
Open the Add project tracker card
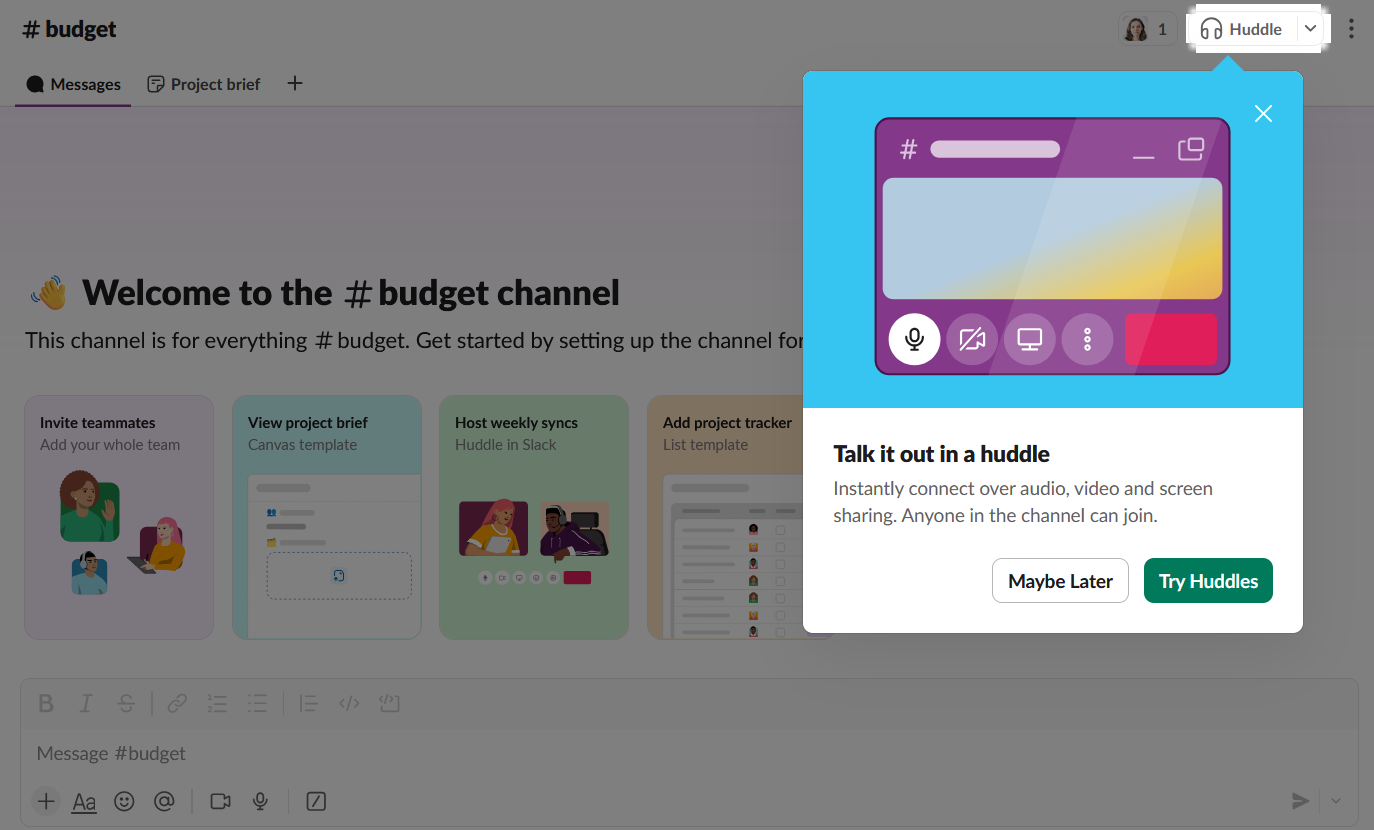(725, 517)
